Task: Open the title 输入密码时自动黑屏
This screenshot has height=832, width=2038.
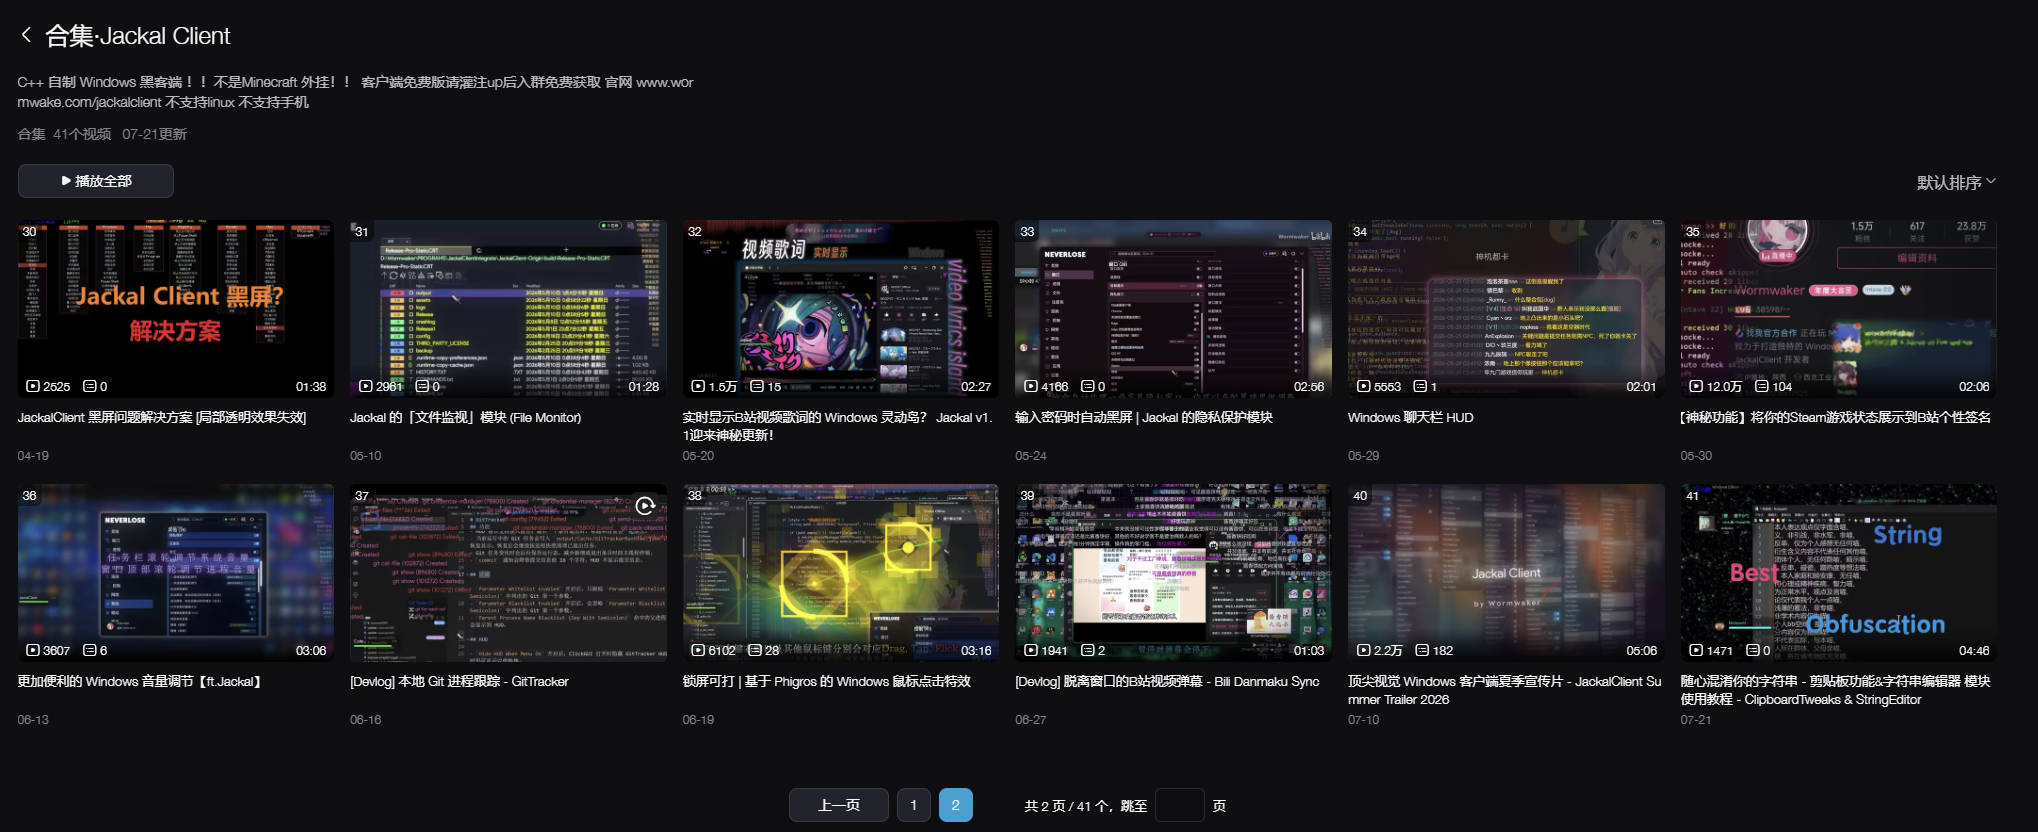Action: (1144, 417)
